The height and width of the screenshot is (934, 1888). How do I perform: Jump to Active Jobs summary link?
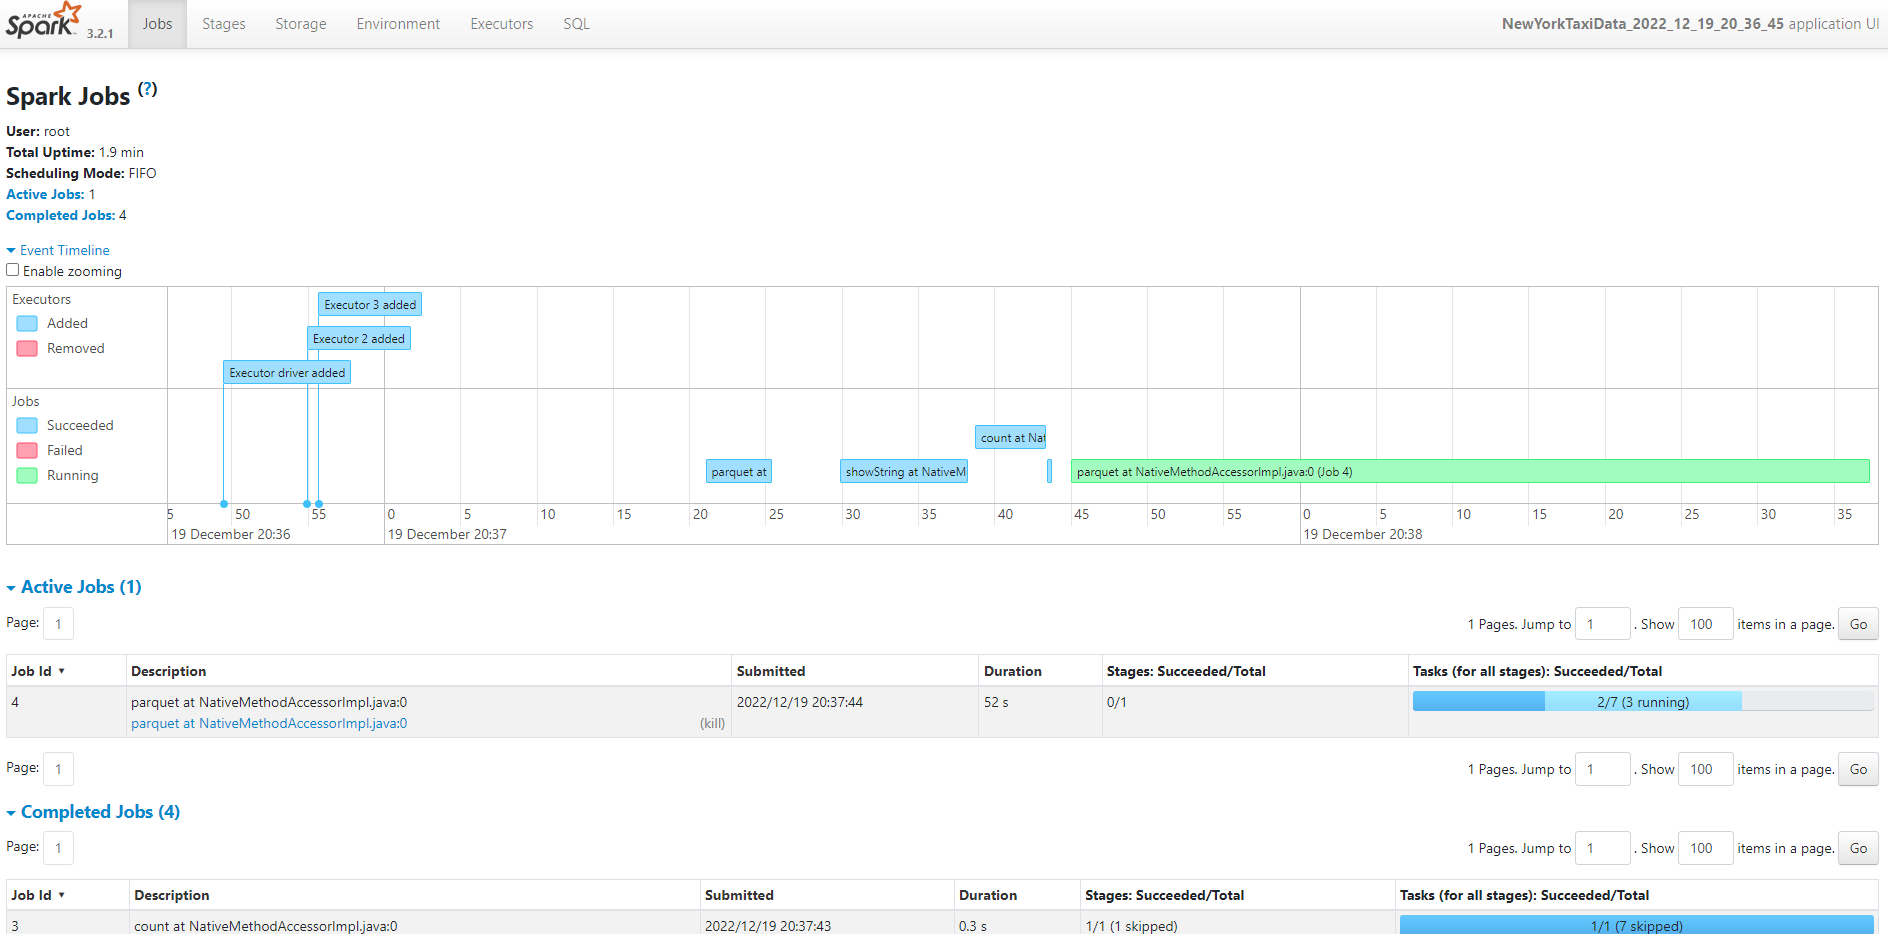pyautogui.click(x=45, y=194)
